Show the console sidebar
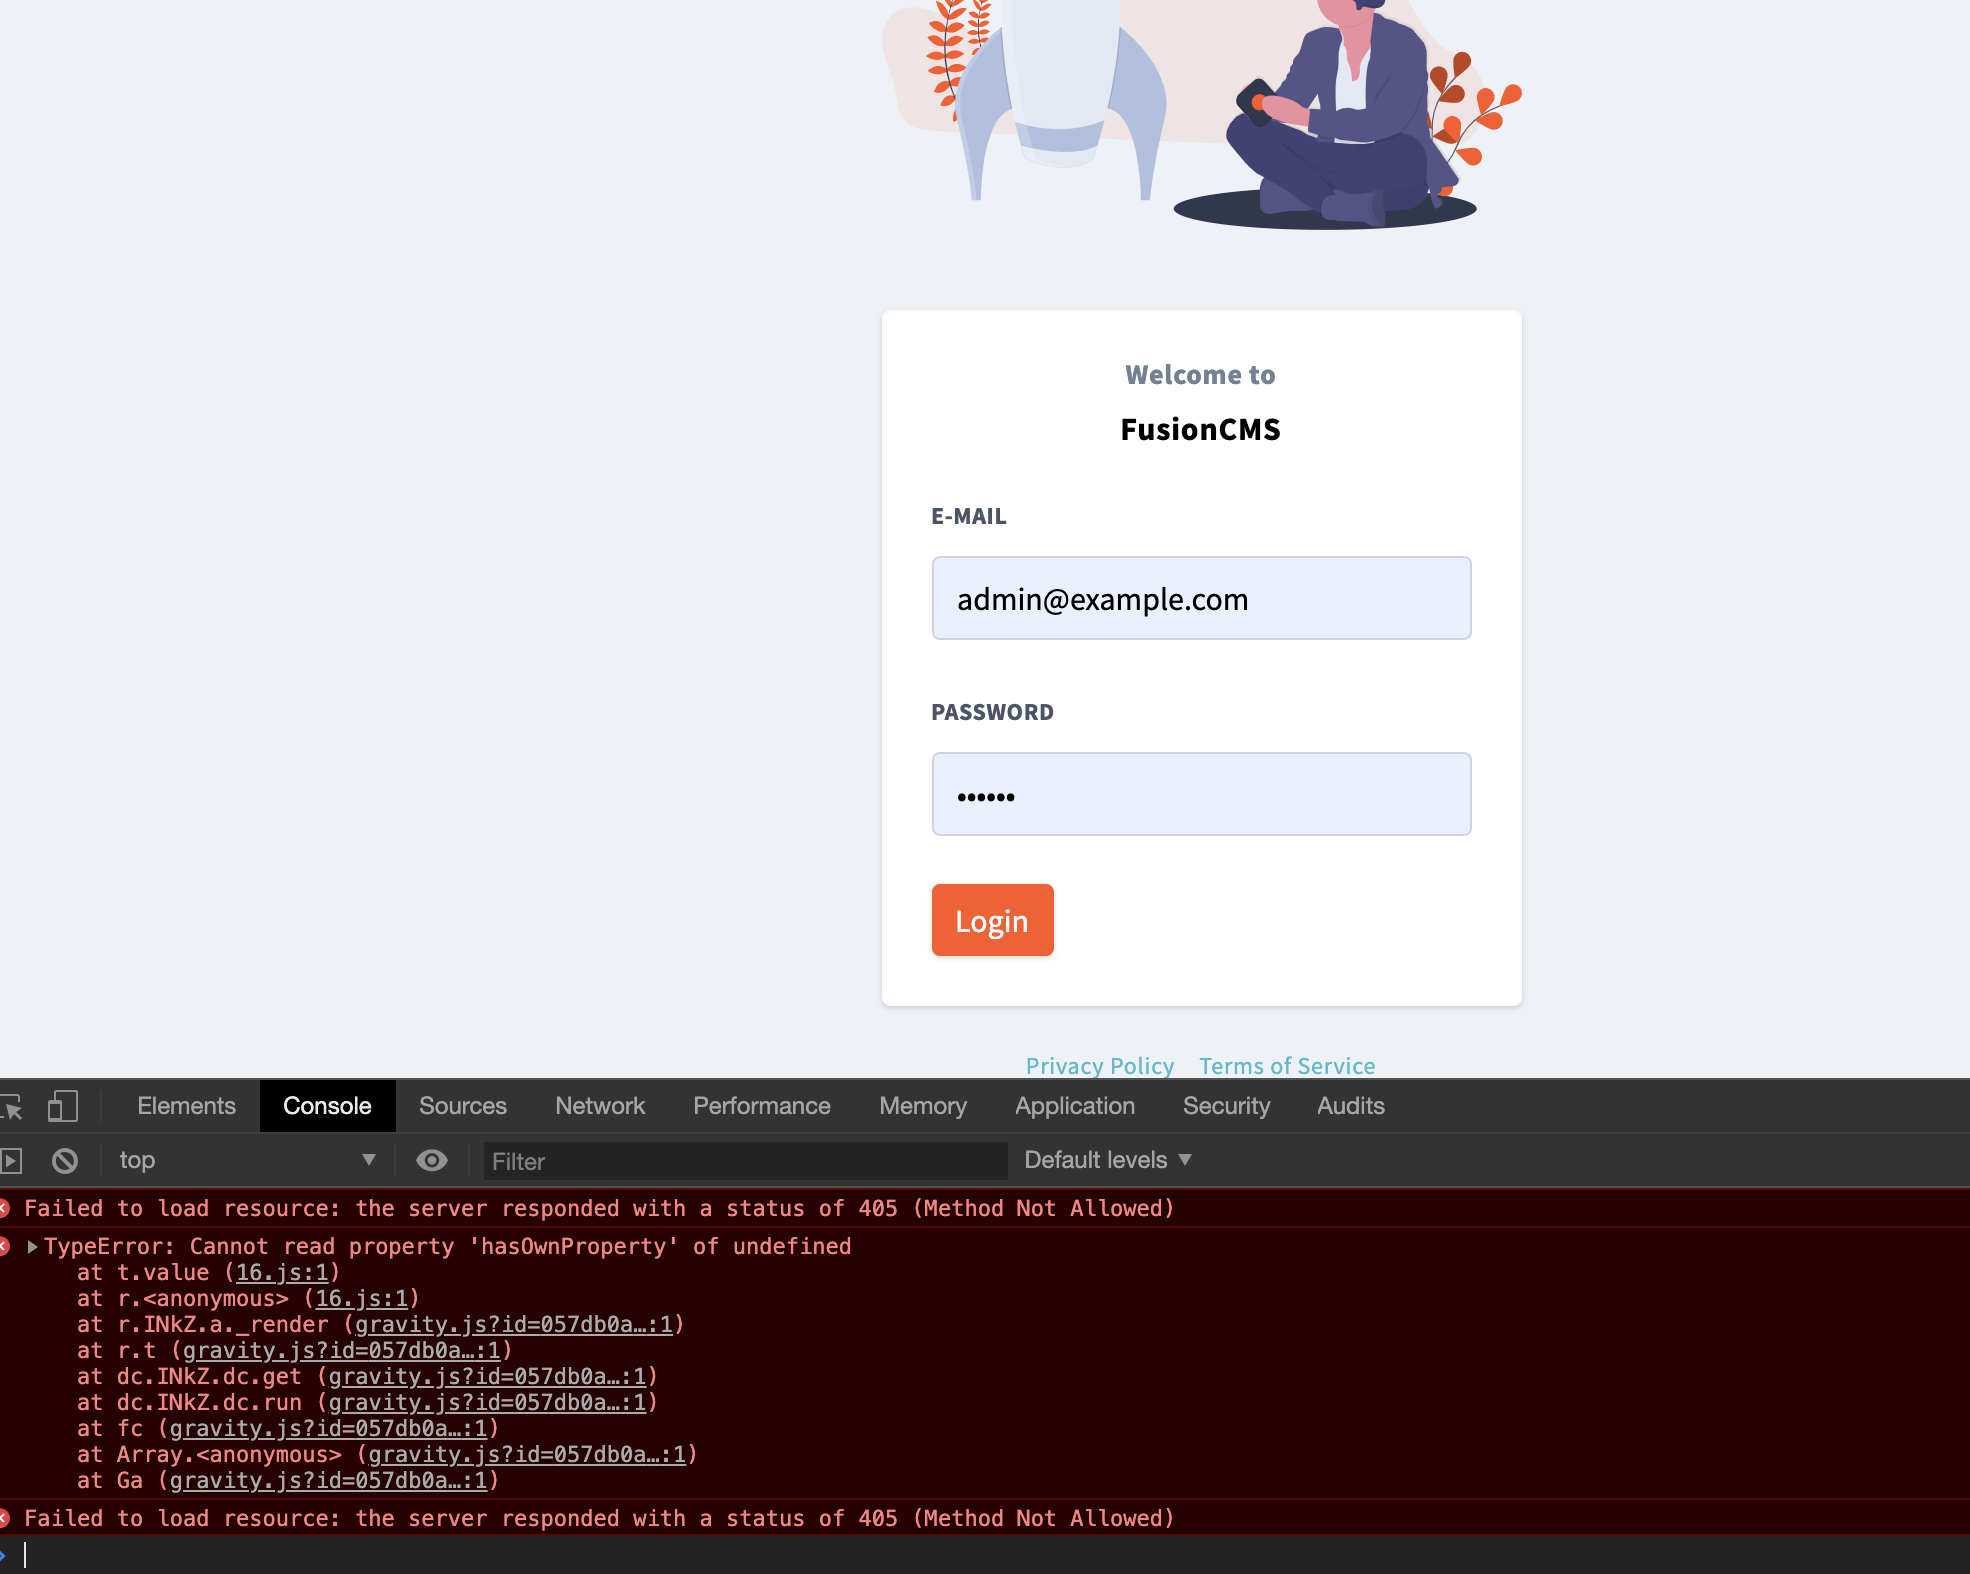1970x1574 pixels. tap(14, 1160)
